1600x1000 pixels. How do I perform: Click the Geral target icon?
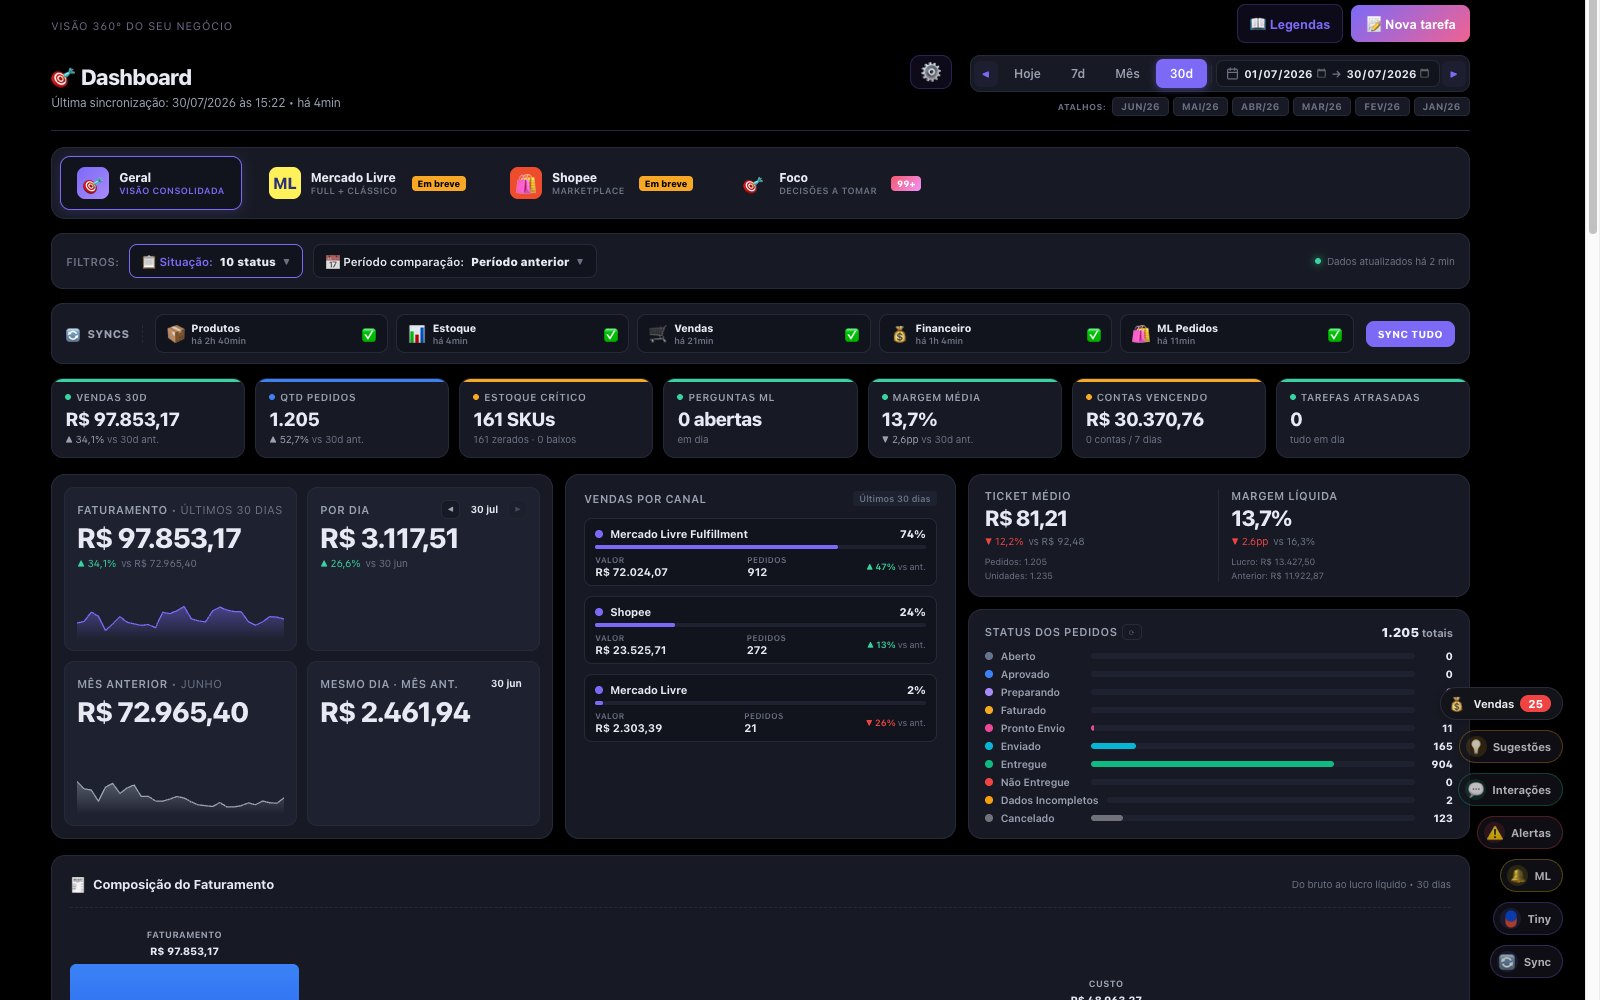click(x=93, y=183)
